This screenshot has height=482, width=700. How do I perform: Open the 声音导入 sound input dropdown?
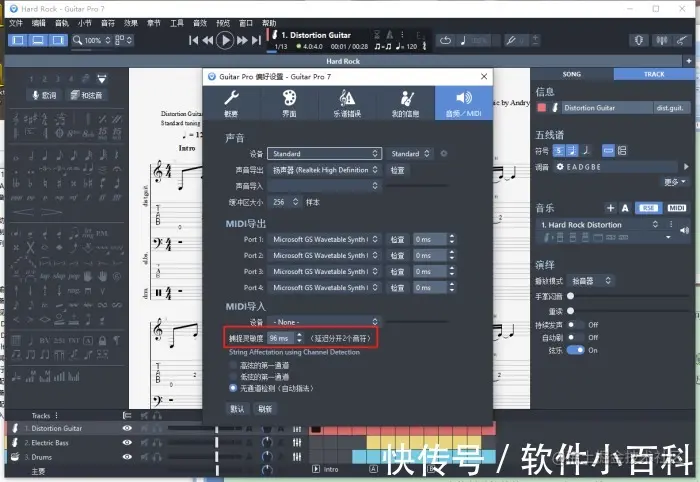coord(325,186)
